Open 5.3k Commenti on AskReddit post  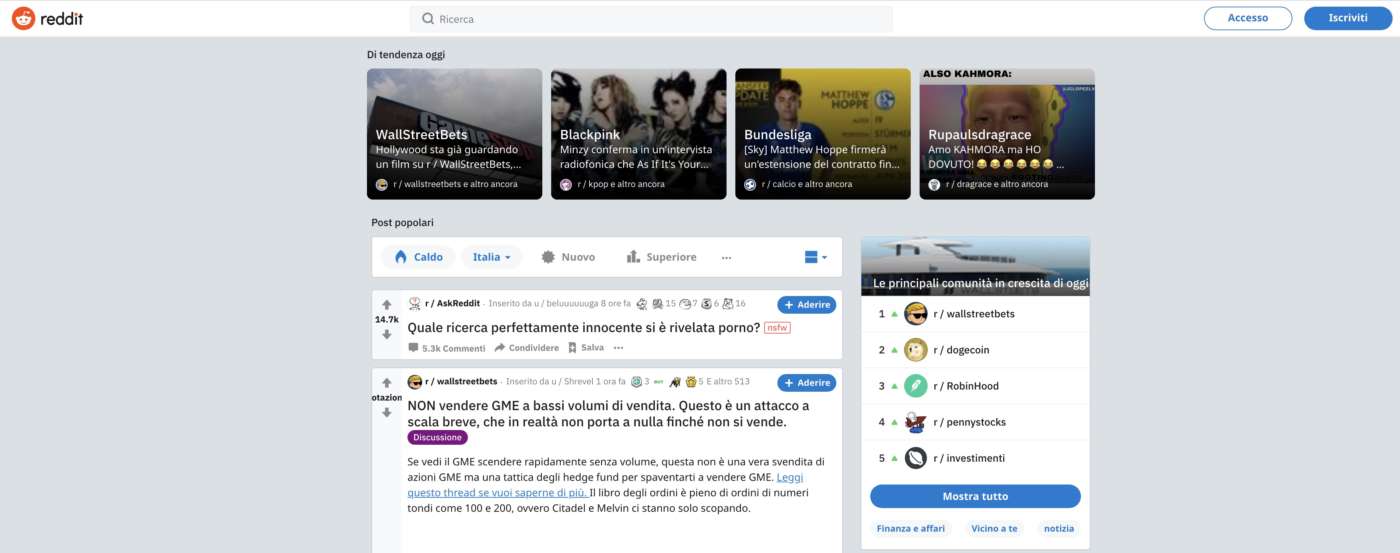446,348
